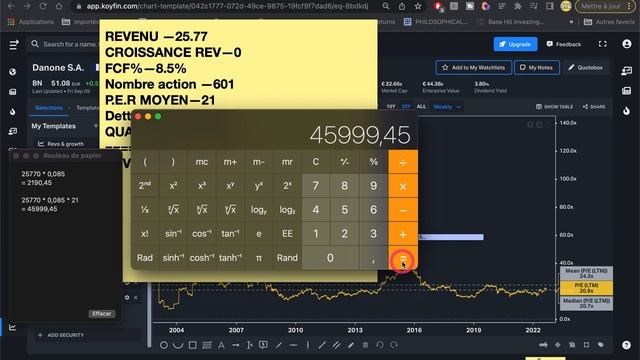
Task: Click the calculator π key
Action: coord(259,258)
